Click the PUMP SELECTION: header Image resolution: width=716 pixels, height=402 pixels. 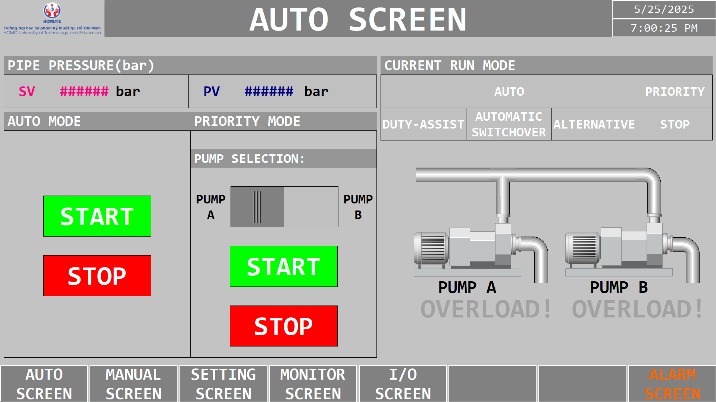(x=284, y=159)
